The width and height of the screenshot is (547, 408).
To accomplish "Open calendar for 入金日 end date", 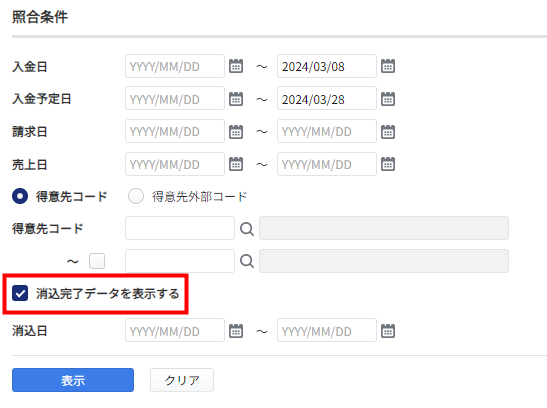I will click(x=388, y=66).
